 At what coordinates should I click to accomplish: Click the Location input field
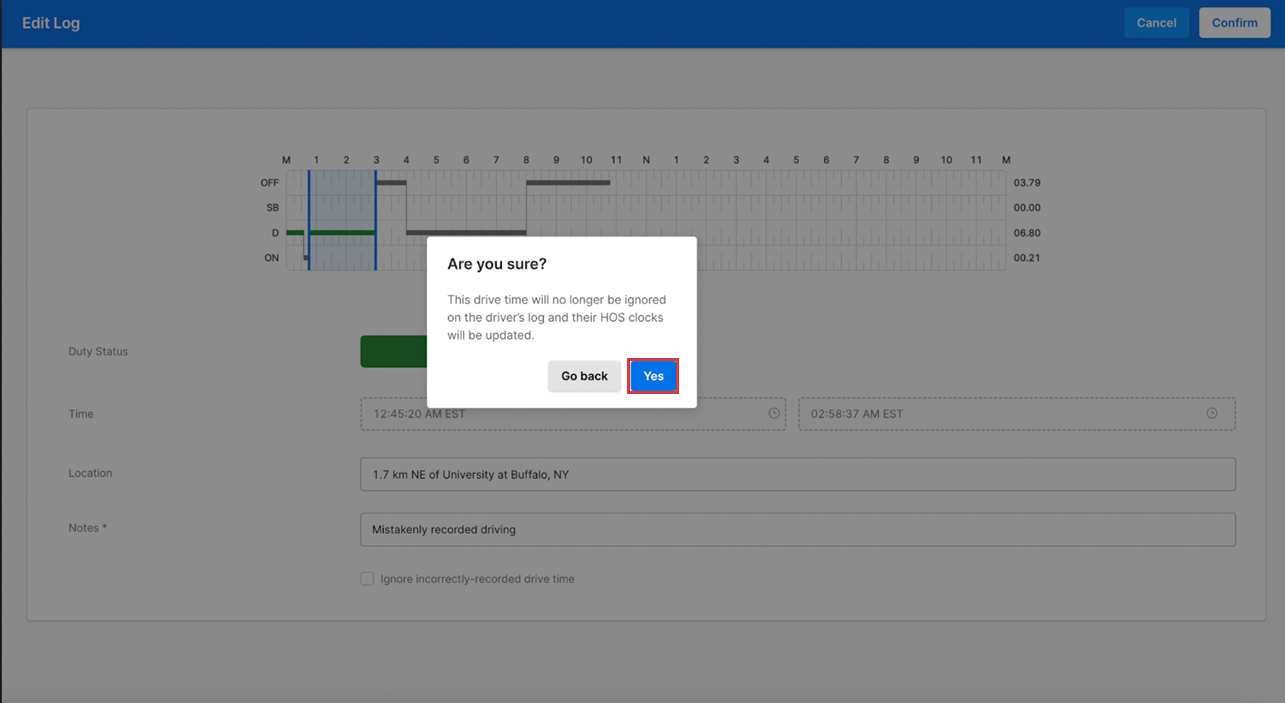[798, 474]
